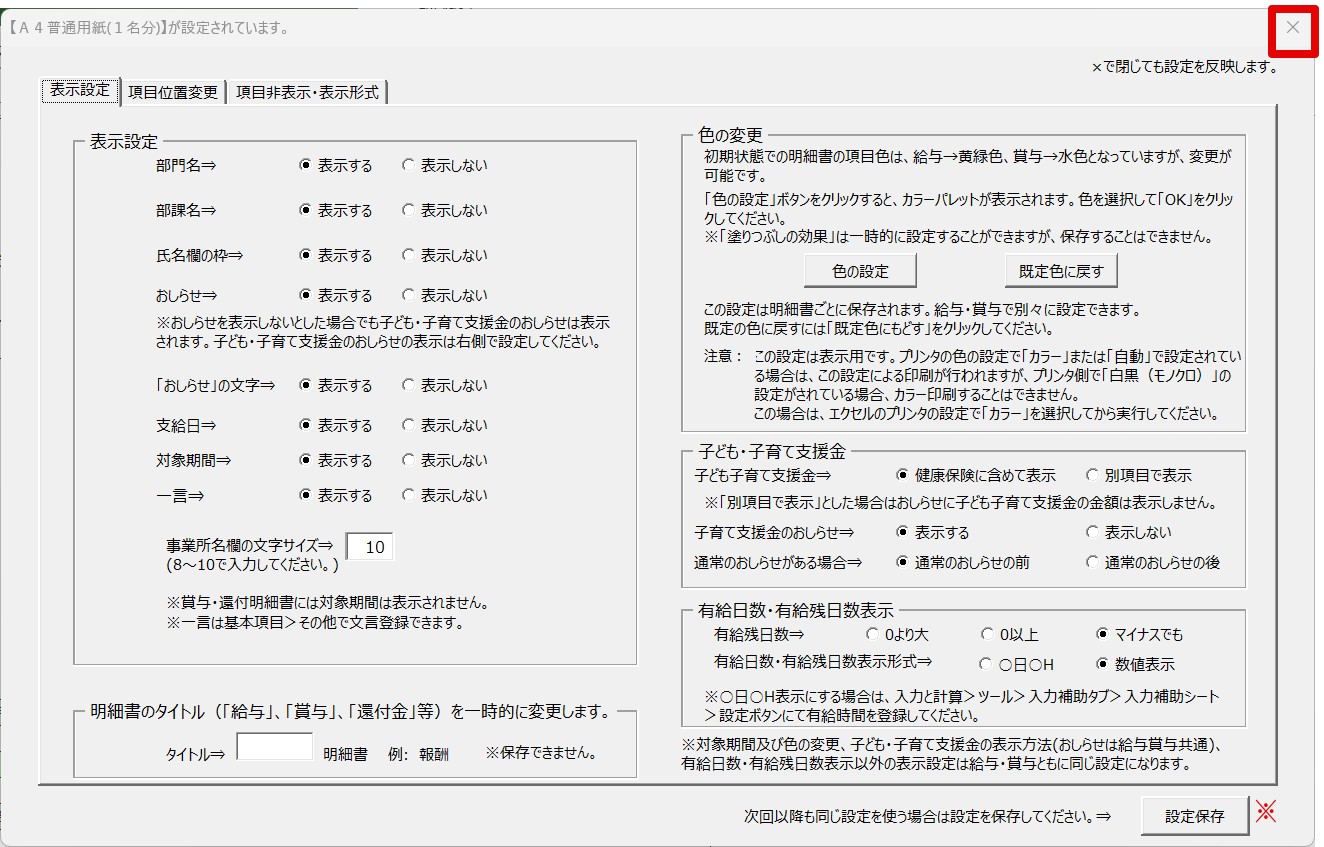Choose 通常のおしらせの前 radio option
This screenshot has height=847, width=1324.
[x=963, y=563]
